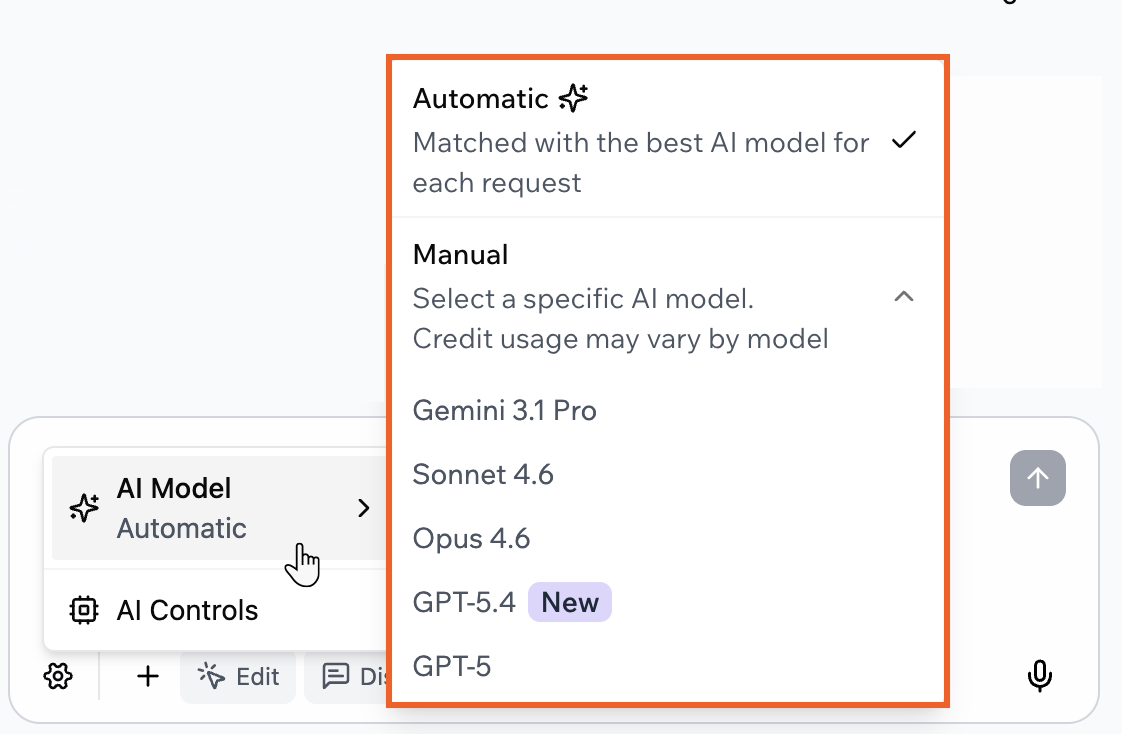Collapse the Manual section via its chevron
The image size is (1122, 734).
pos(905,297)
